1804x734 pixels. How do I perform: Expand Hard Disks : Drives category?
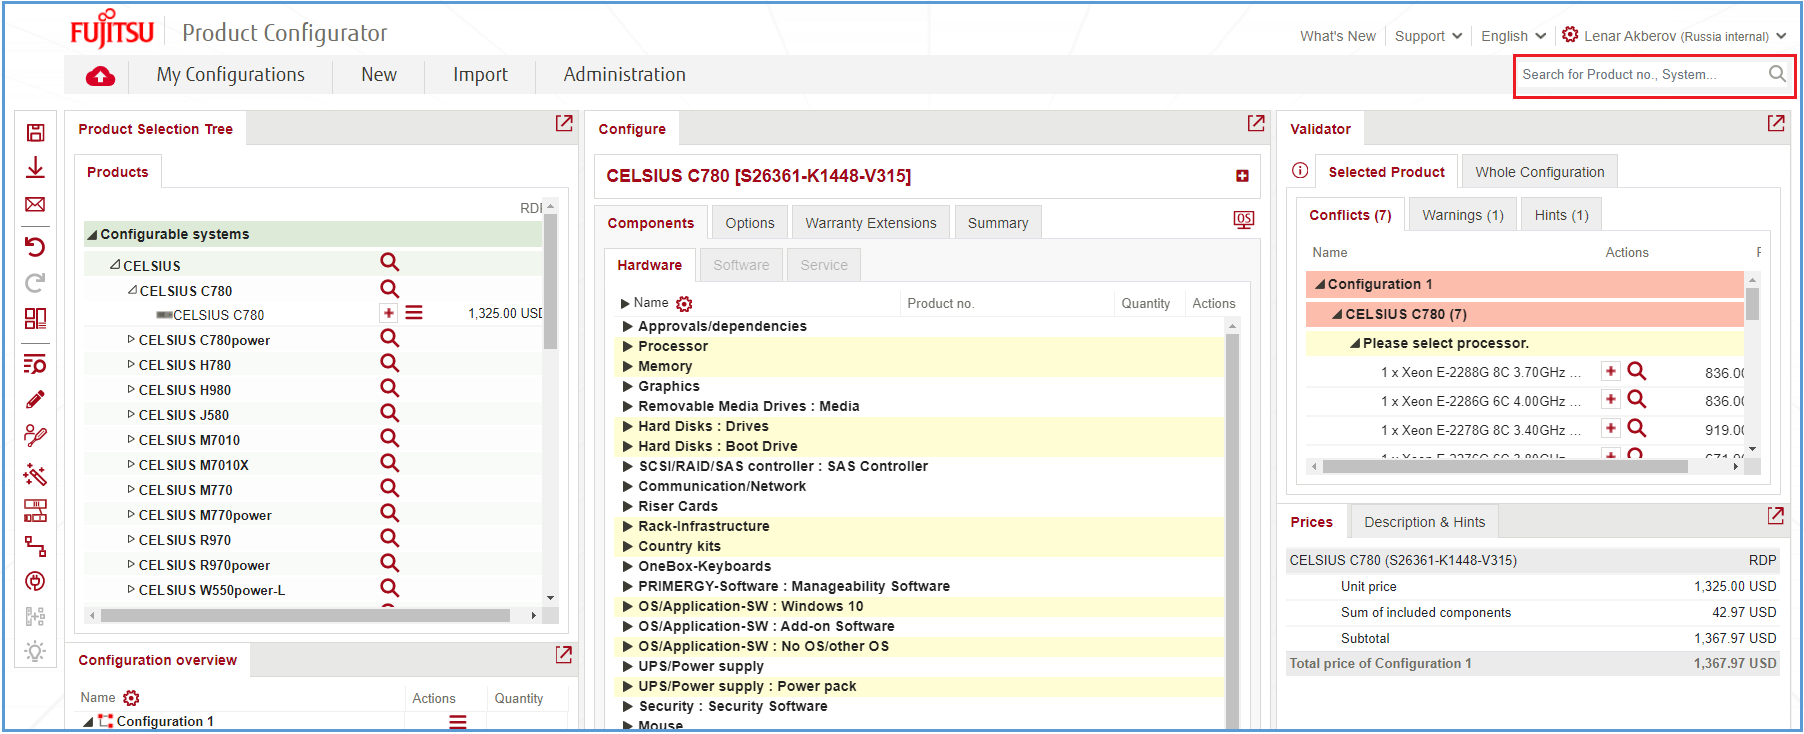click(628, 426)
